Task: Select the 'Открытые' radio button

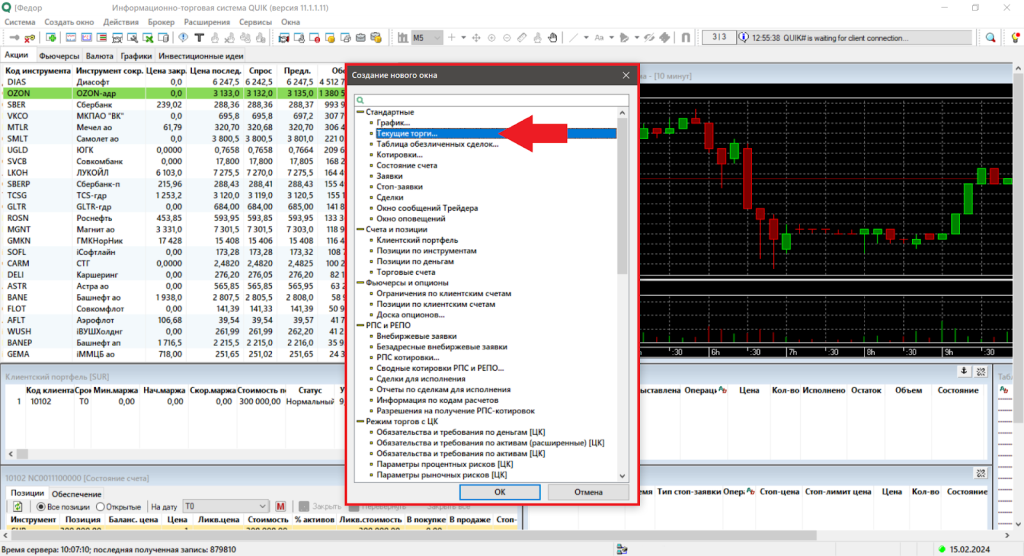Action: coord(101,507)
